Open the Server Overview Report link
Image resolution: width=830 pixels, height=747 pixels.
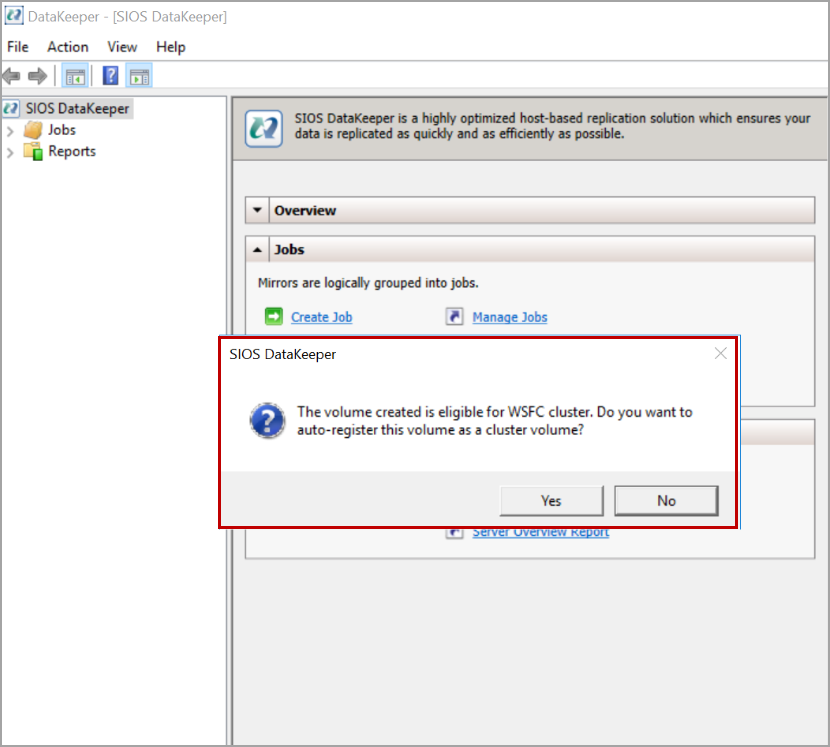tap(540, 533)
